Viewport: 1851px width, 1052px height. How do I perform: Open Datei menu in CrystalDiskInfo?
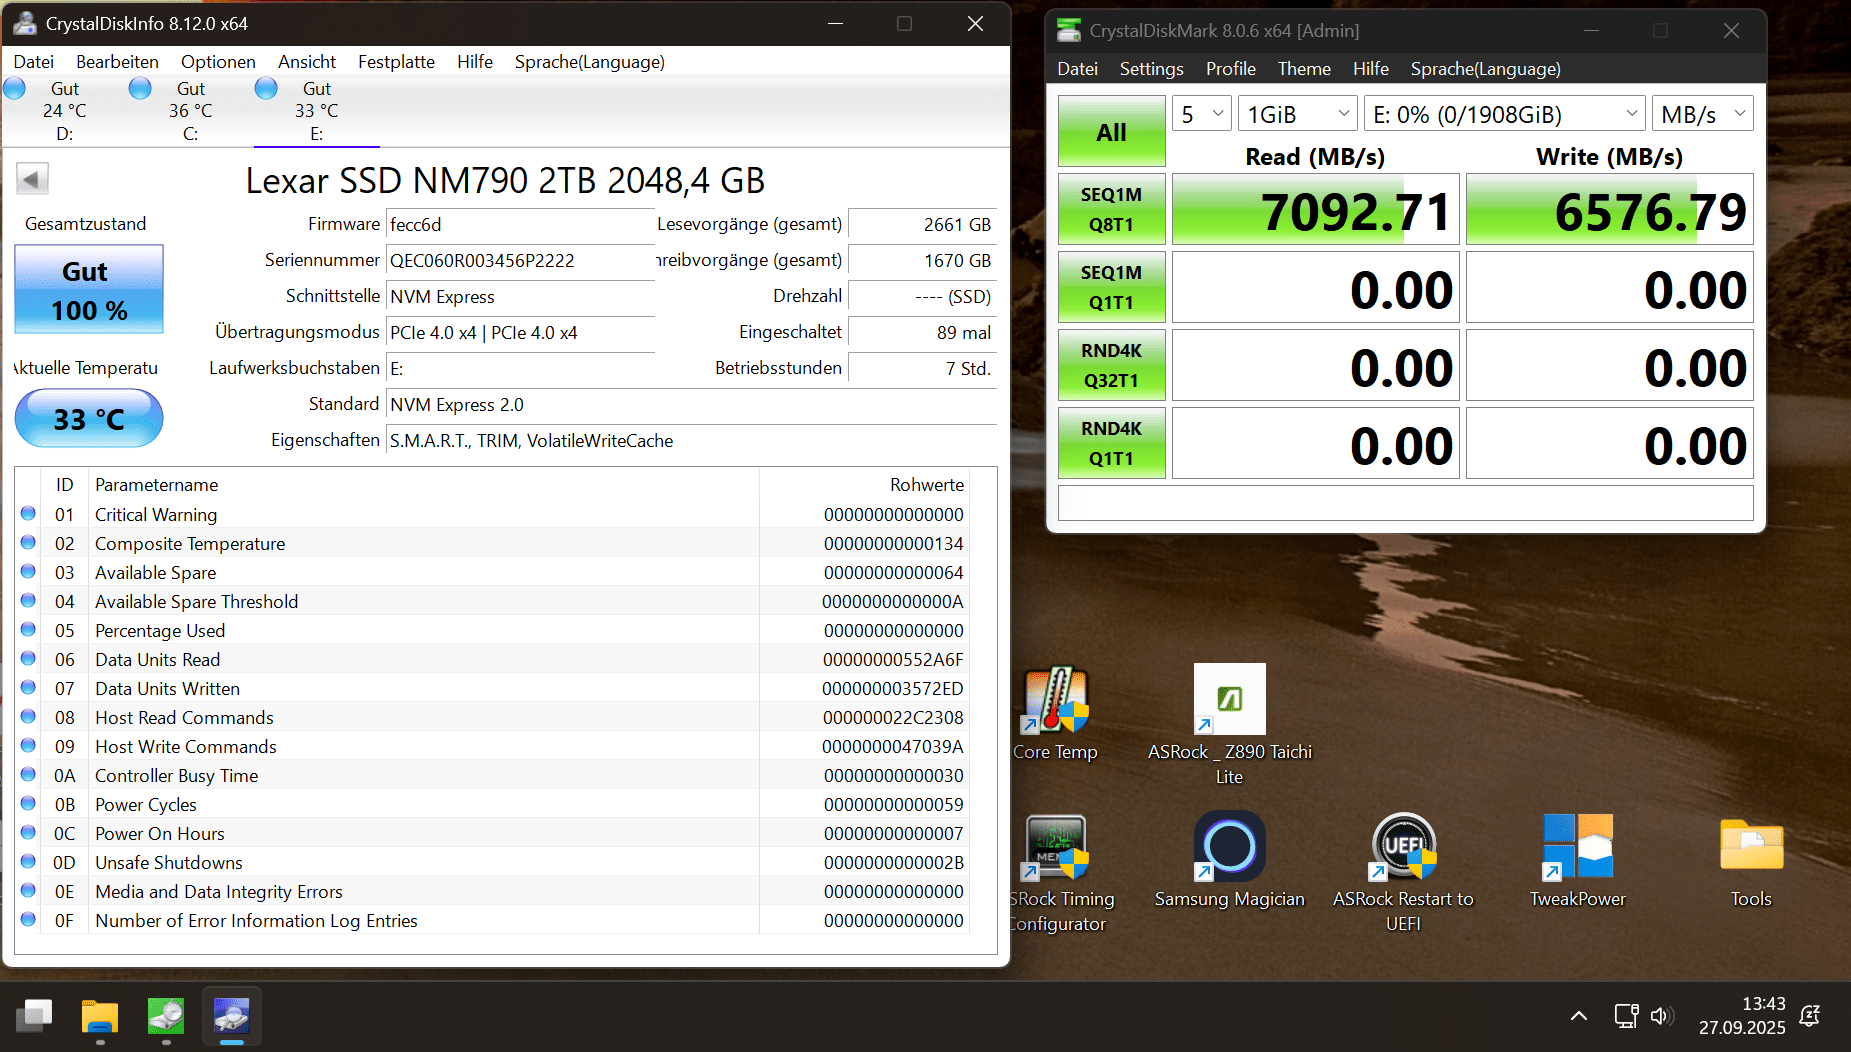pos(34,62)
